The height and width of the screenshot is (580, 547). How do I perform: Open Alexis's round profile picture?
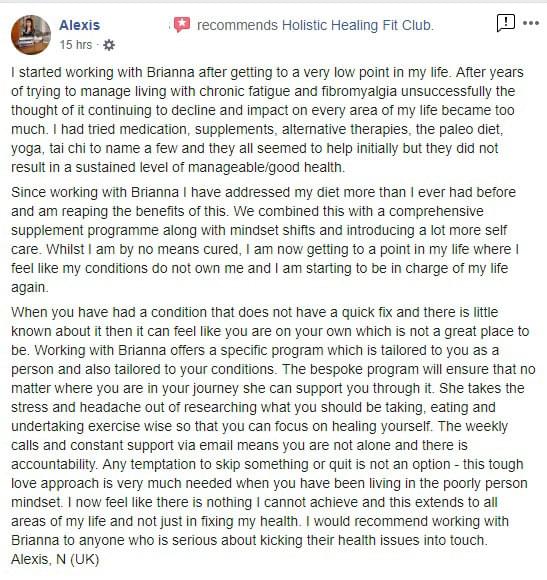point(31,35)
